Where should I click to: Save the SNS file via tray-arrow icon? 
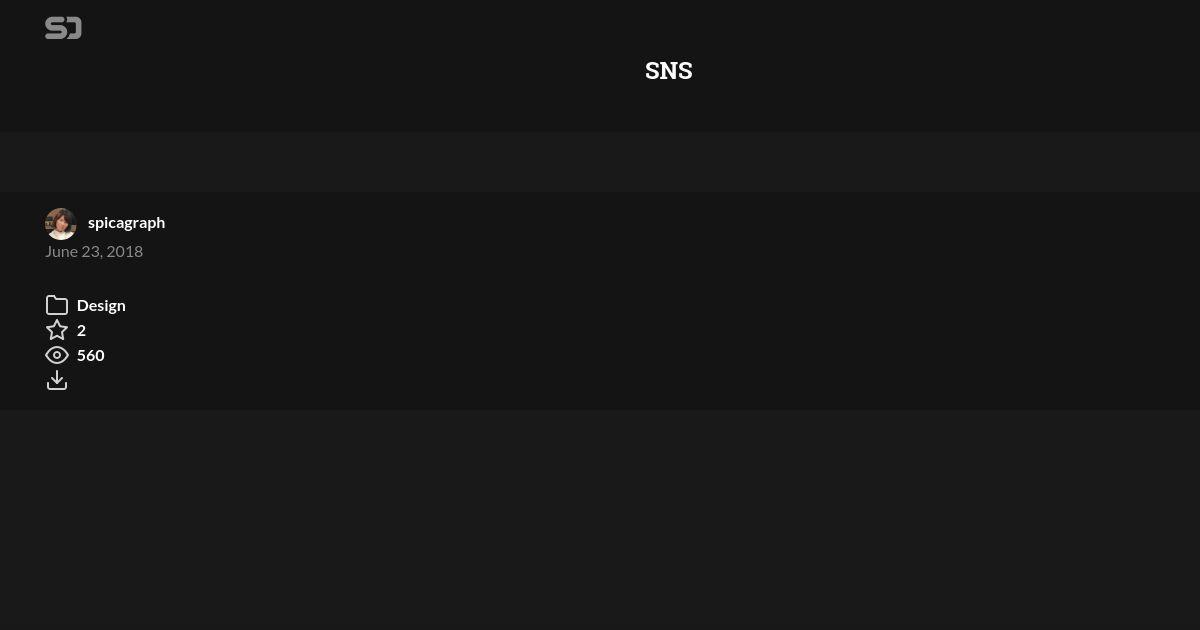pos(57,380)
